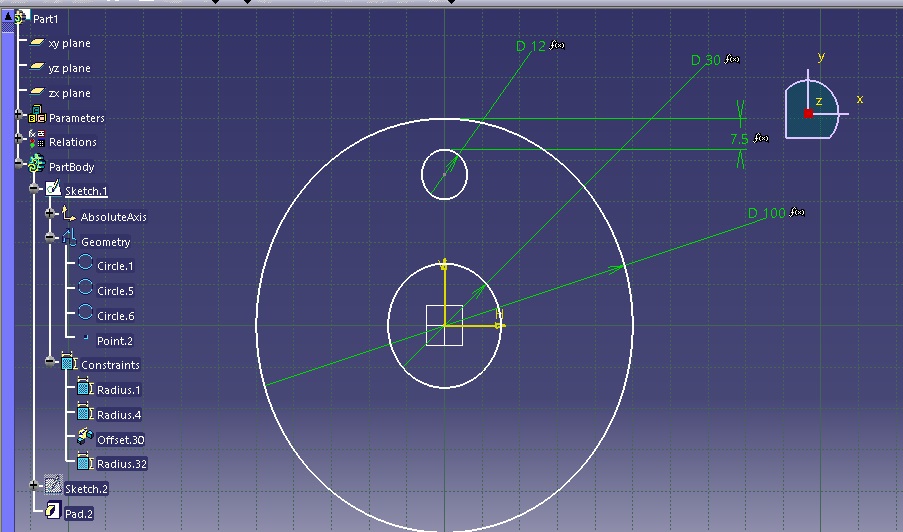Expand the Sketch.2 node
Image resolution: width=903 pixels, height=532 pixels.
(x=35, y=487)
